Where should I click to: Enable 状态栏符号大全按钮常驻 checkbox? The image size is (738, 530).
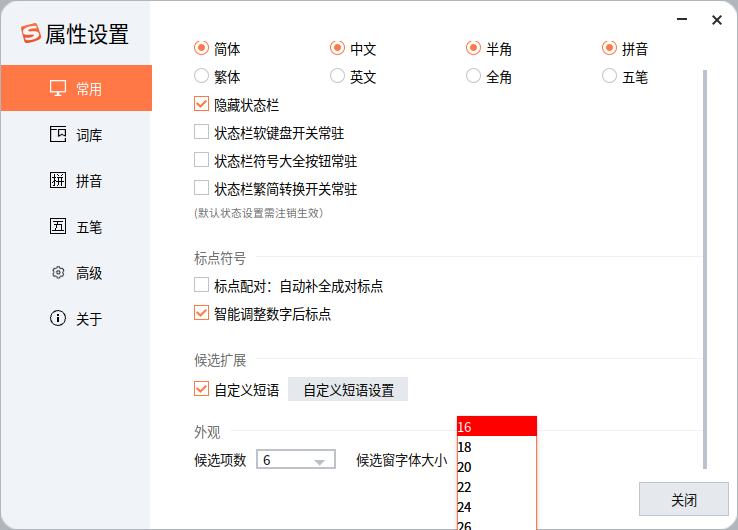coord(201,160)
